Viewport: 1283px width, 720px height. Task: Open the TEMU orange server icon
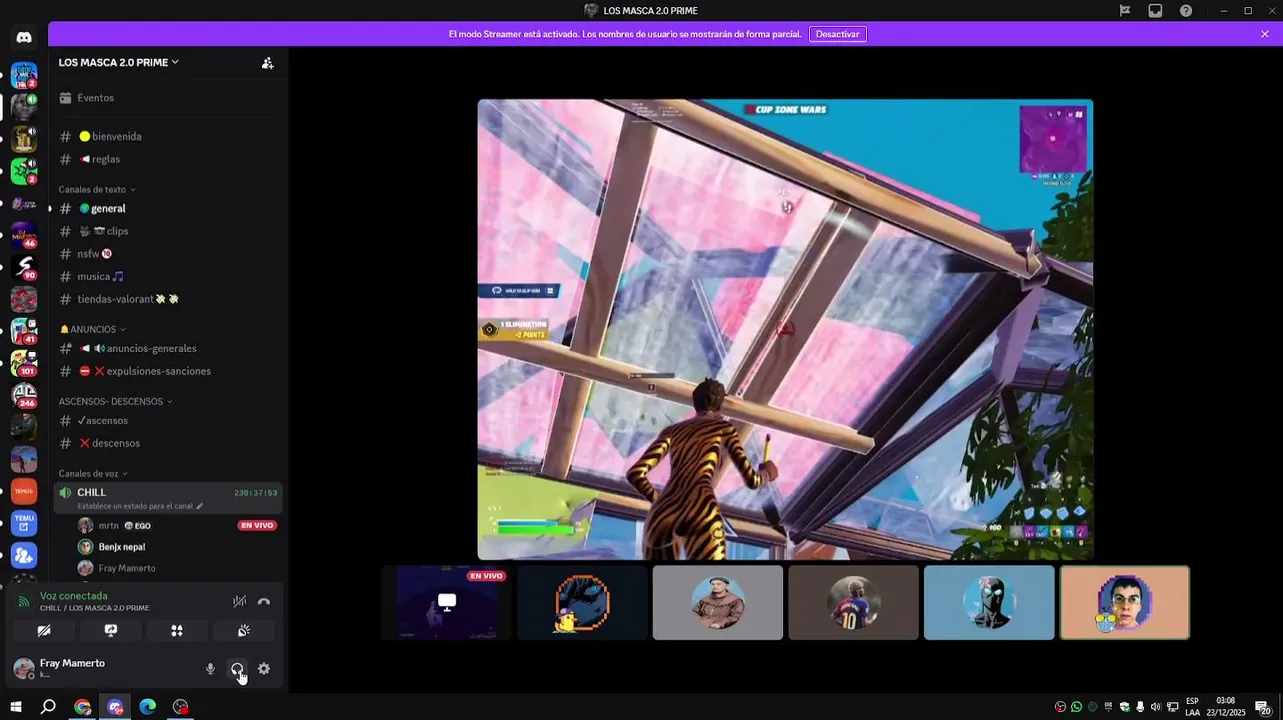[24, 491]
